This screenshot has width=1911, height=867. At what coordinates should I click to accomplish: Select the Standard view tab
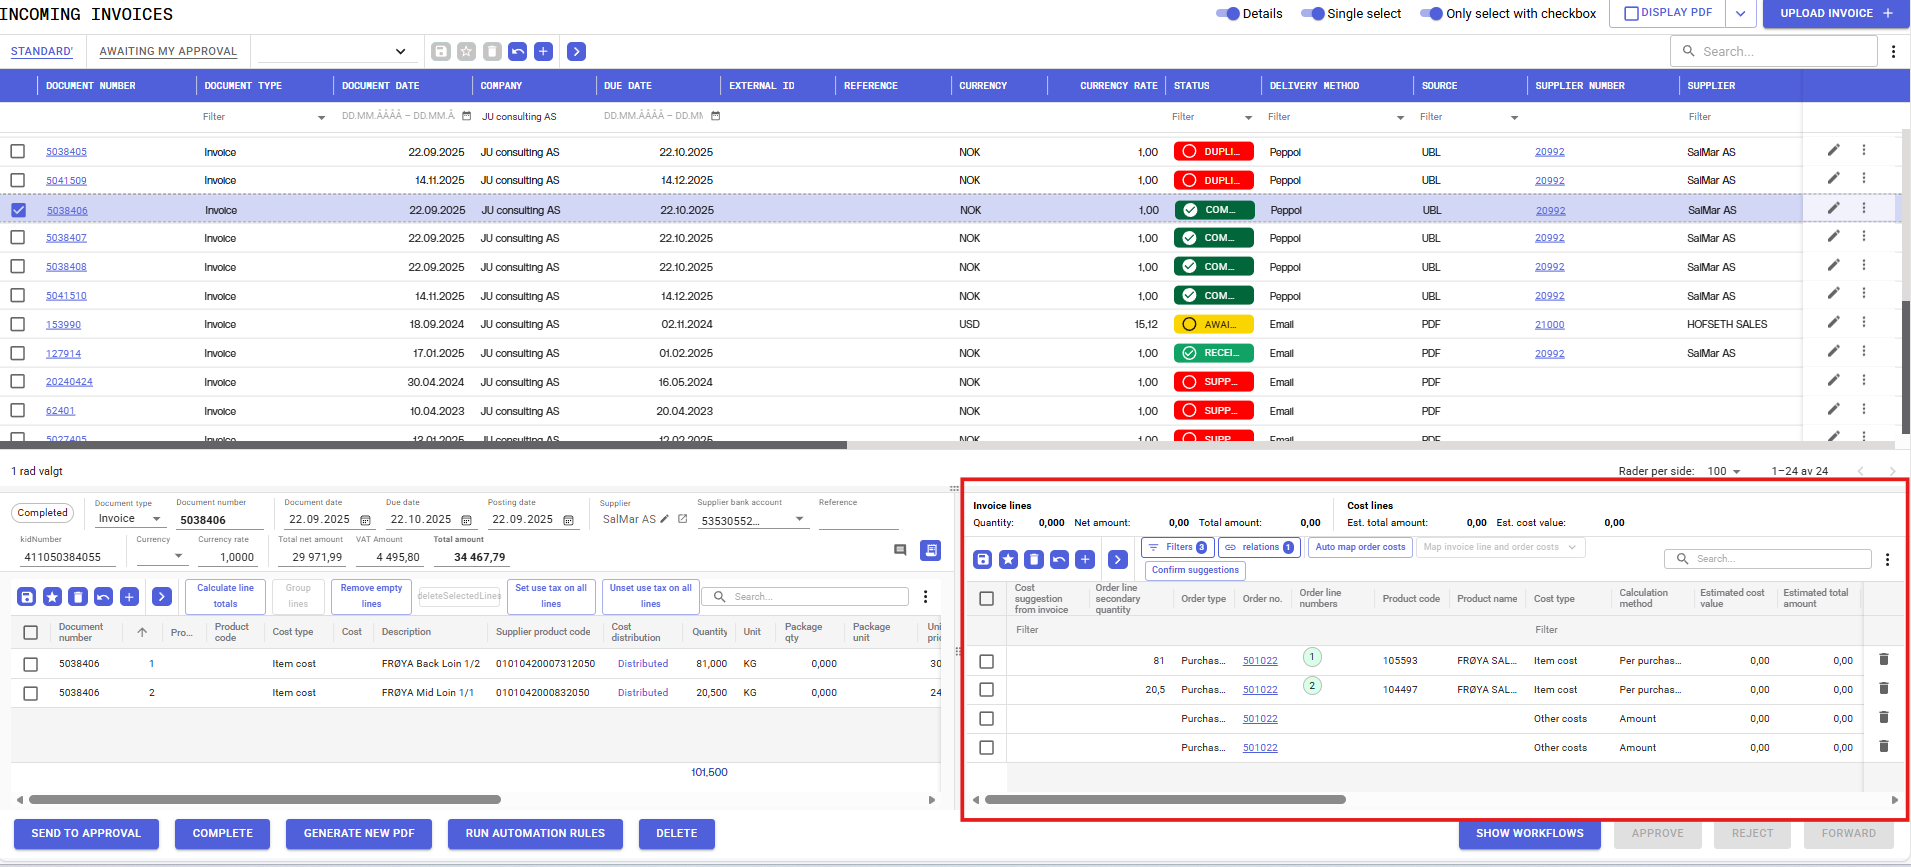42,51
